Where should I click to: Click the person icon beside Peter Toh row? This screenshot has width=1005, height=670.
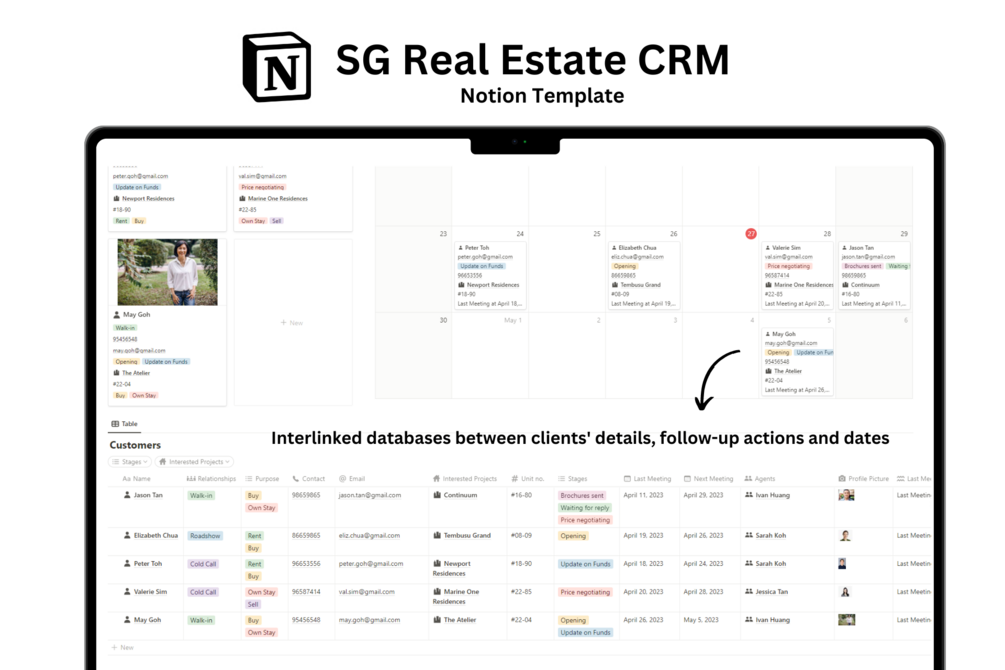pyautogui.click(x=127, y=564)
